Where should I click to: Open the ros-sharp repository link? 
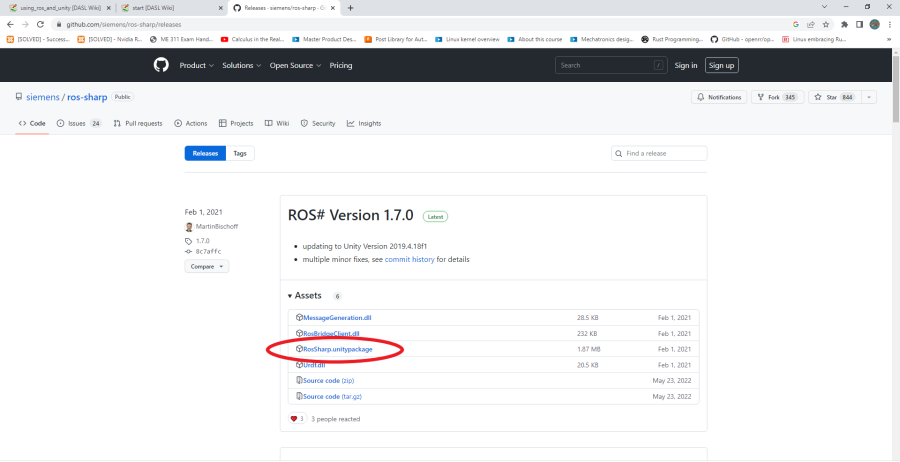87,98
